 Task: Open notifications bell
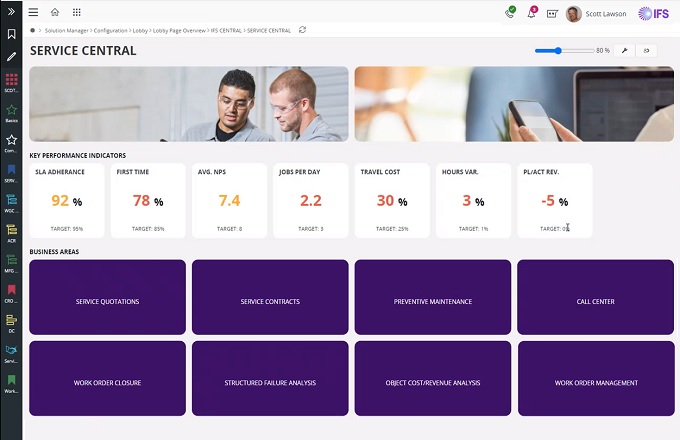[x=532, y=13]
